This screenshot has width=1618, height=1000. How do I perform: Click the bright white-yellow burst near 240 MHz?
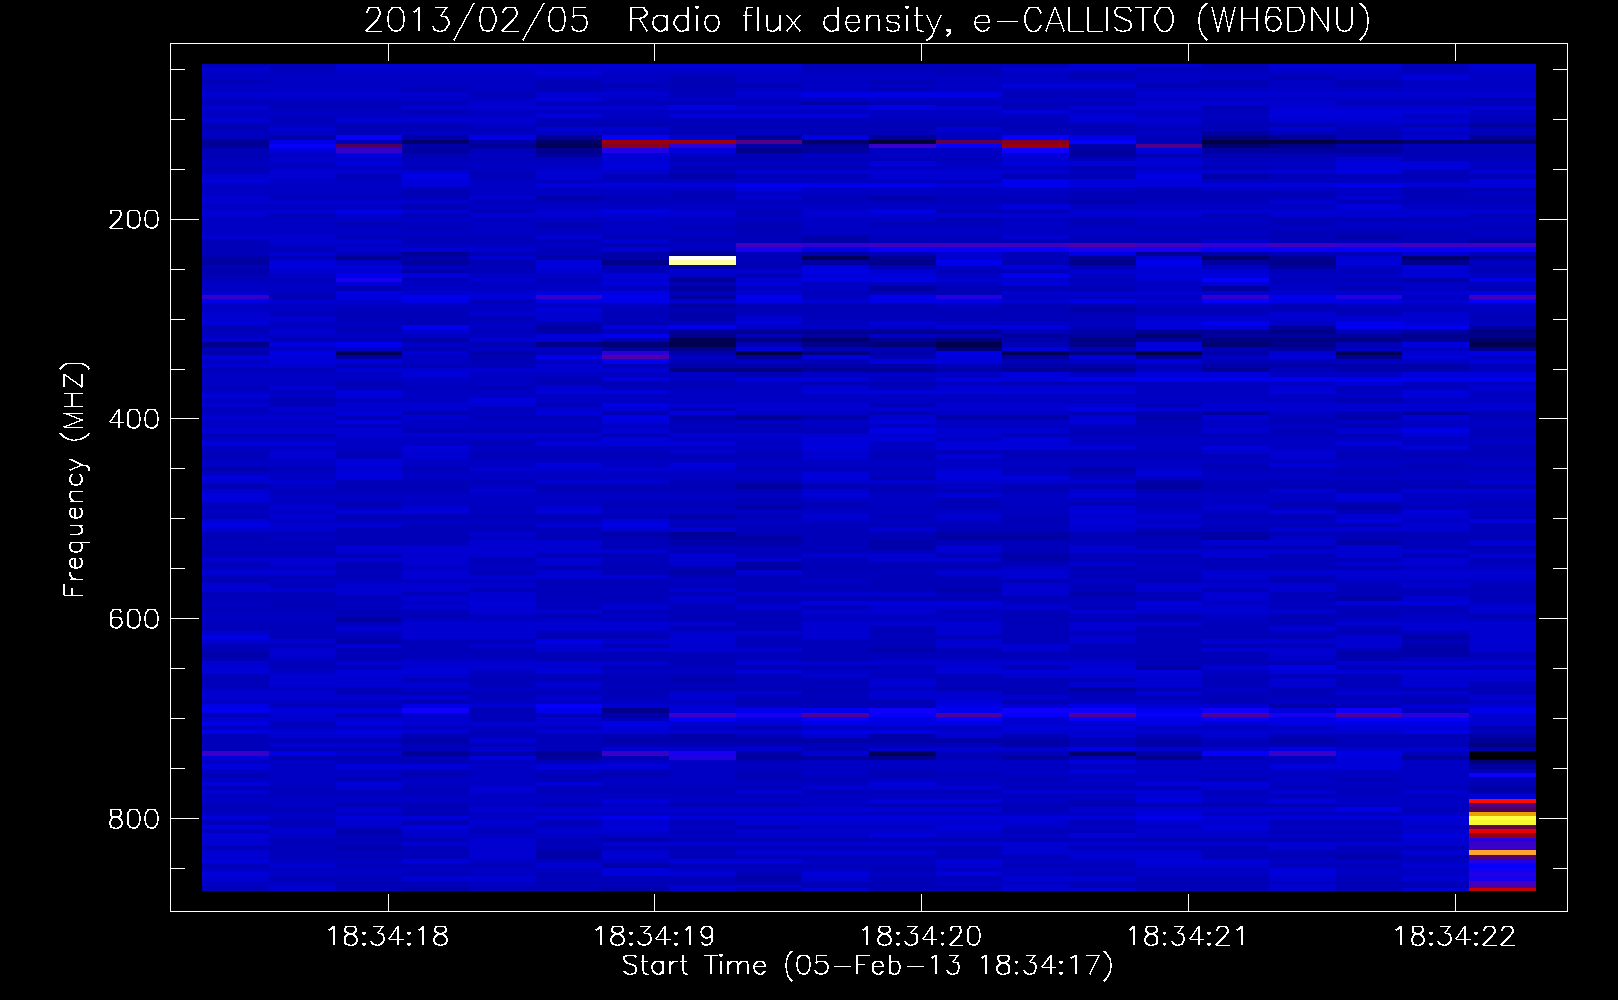point(702,261)
